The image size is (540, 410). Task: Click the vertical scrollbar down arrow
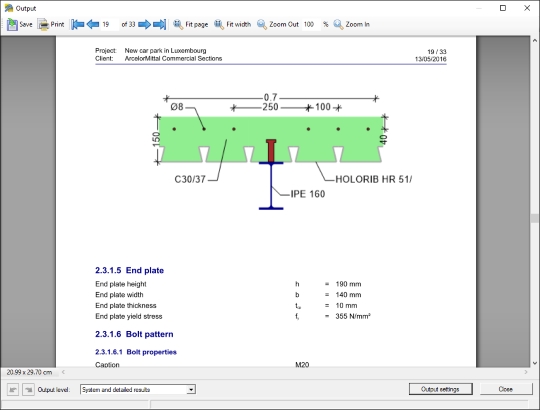(x=535, y=363)
